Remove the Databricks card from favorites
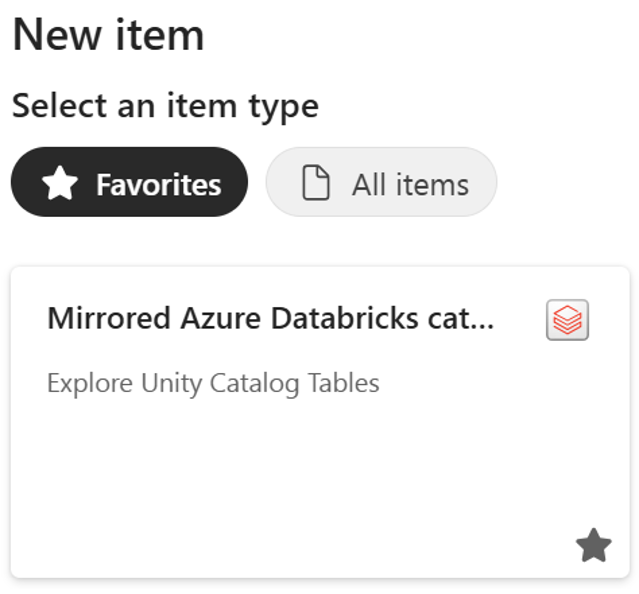Image resolution: width=639 pixels, height=594 pixels. click(x=593, y=546)
